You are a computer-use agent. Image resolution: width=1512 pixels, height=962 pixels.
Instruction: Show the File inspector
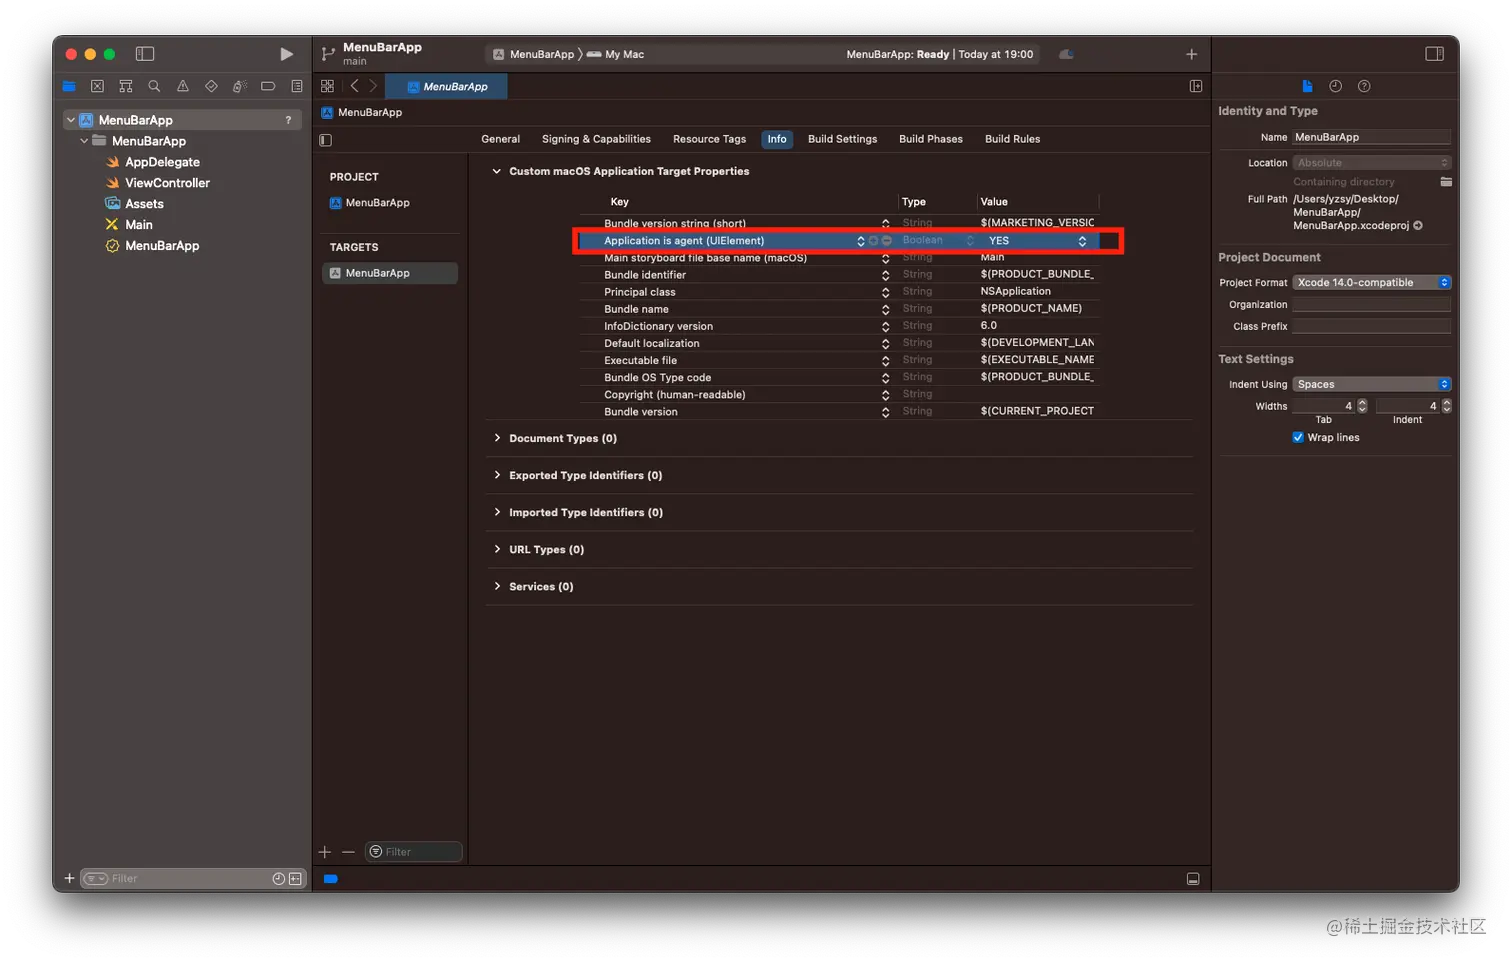[x=1307, y=86]
